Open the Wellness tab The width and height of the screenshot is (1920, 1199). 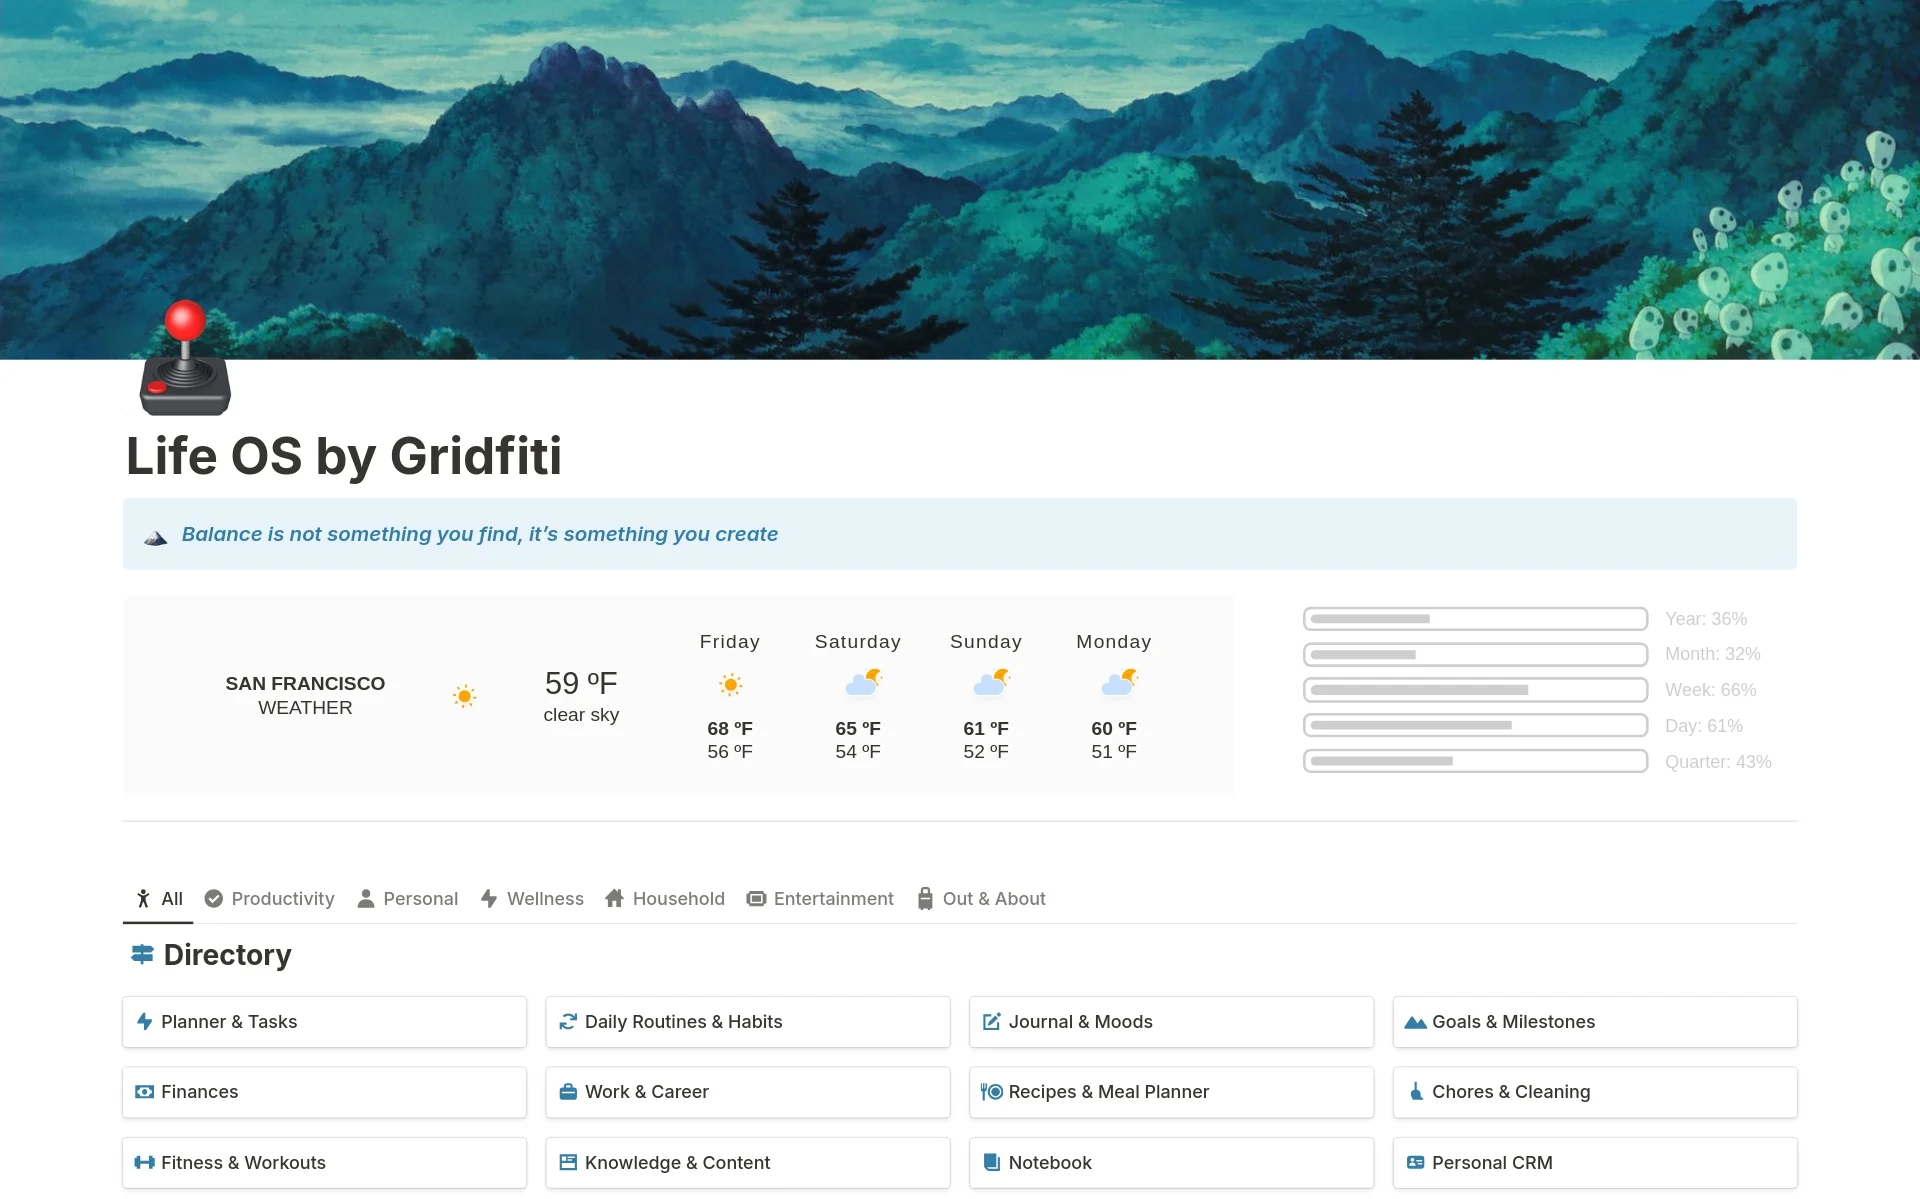[x=532, y=899]
